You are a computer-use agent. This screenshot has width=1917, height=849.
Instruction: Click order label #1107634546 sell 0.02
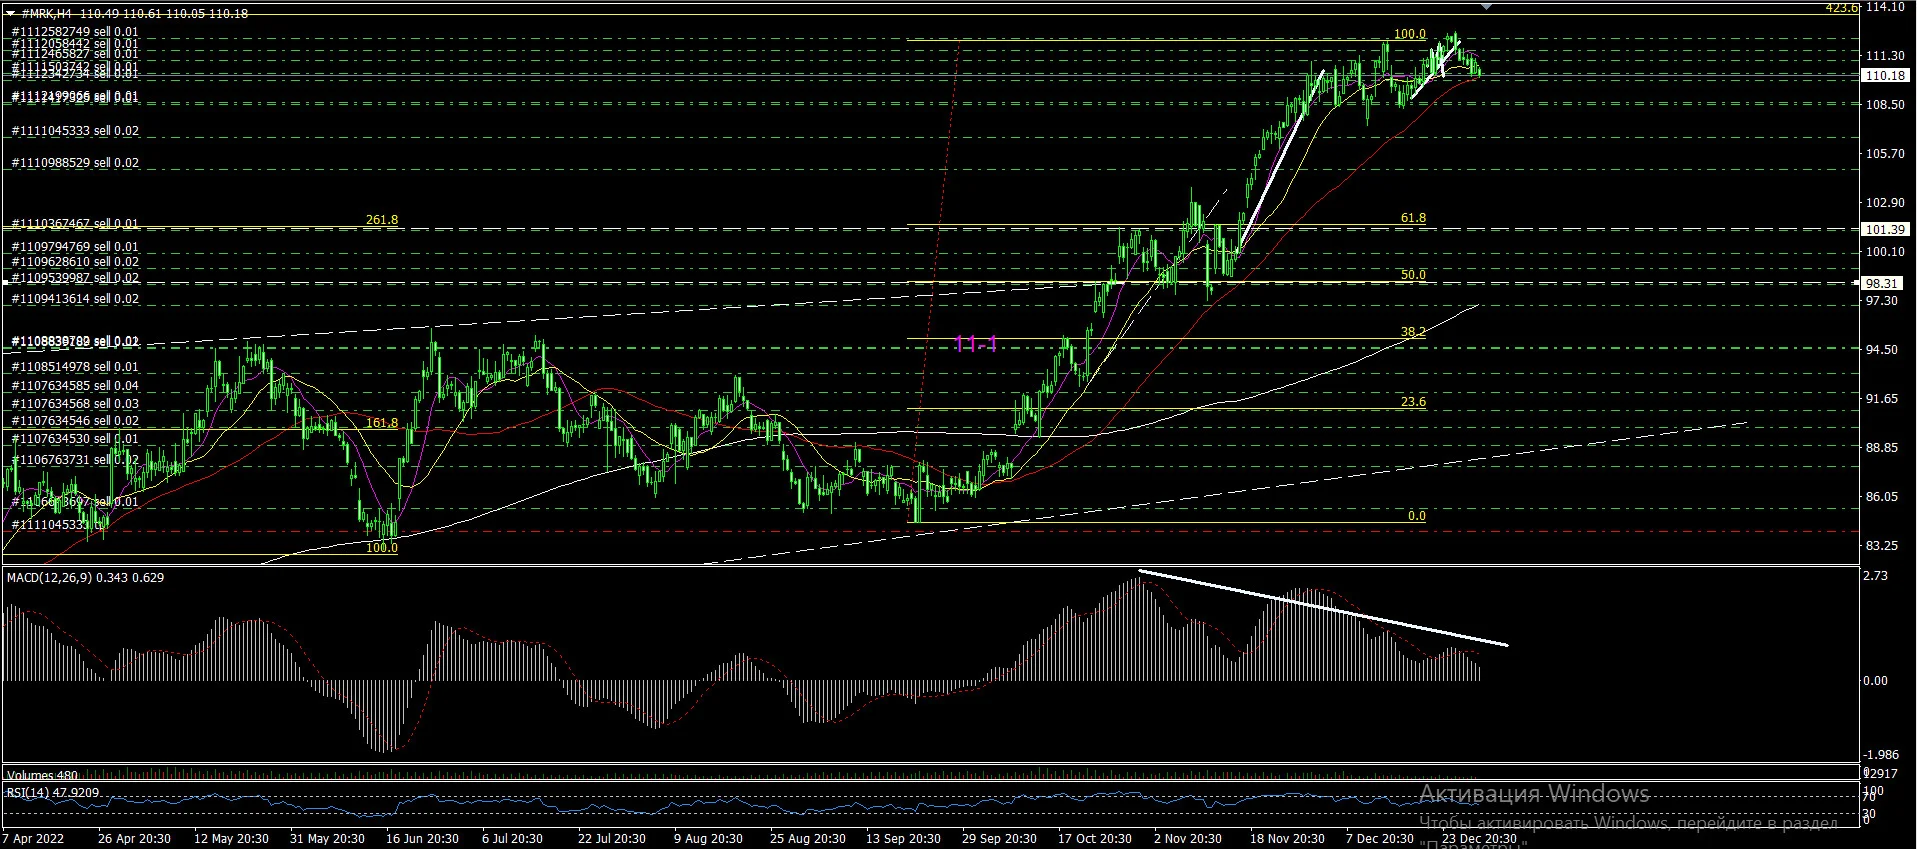75,421
